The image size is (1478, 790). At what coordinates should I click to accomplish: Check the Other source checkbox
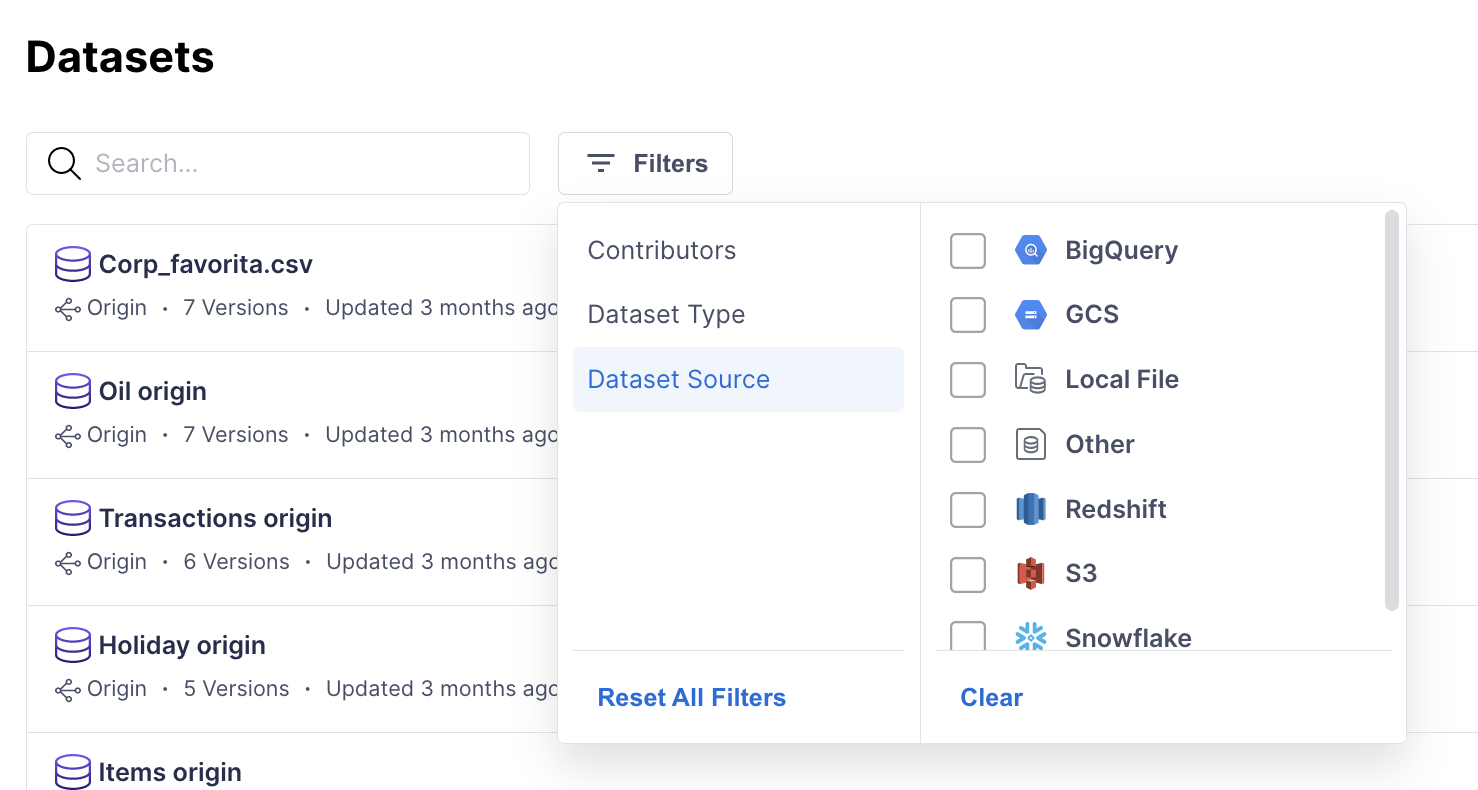tap(967, 445)
